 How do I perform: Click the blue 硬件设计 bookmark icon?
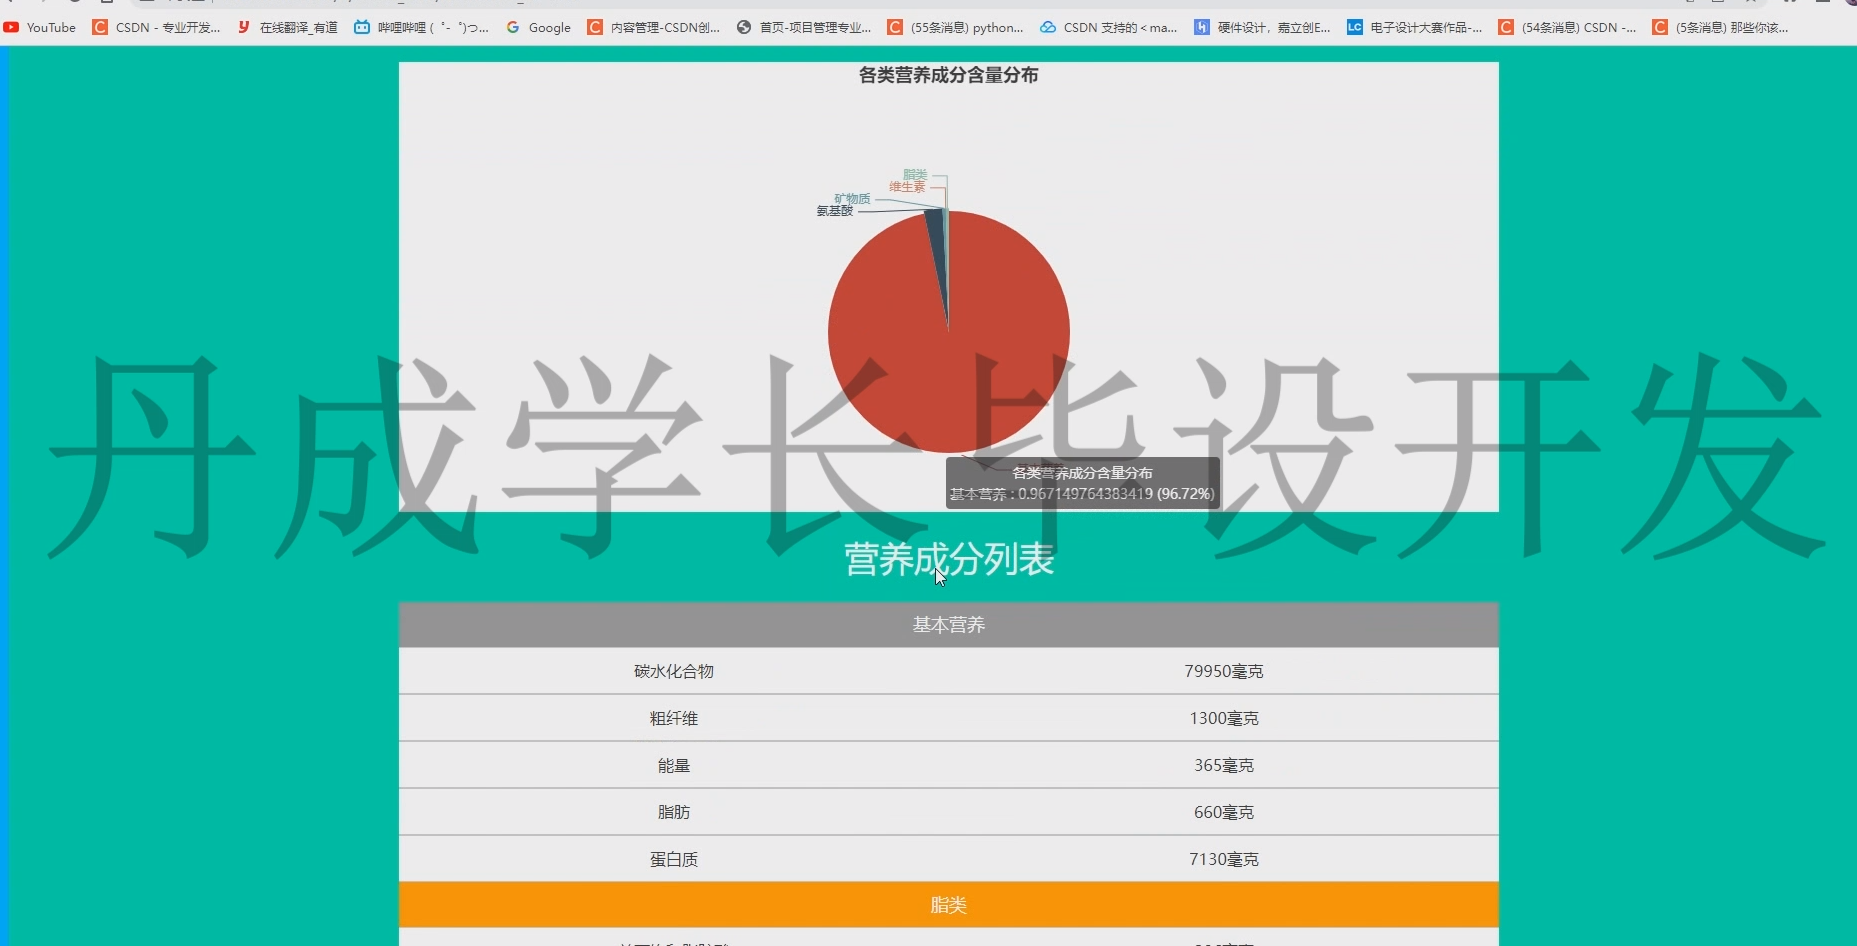tap(1201, 27)
